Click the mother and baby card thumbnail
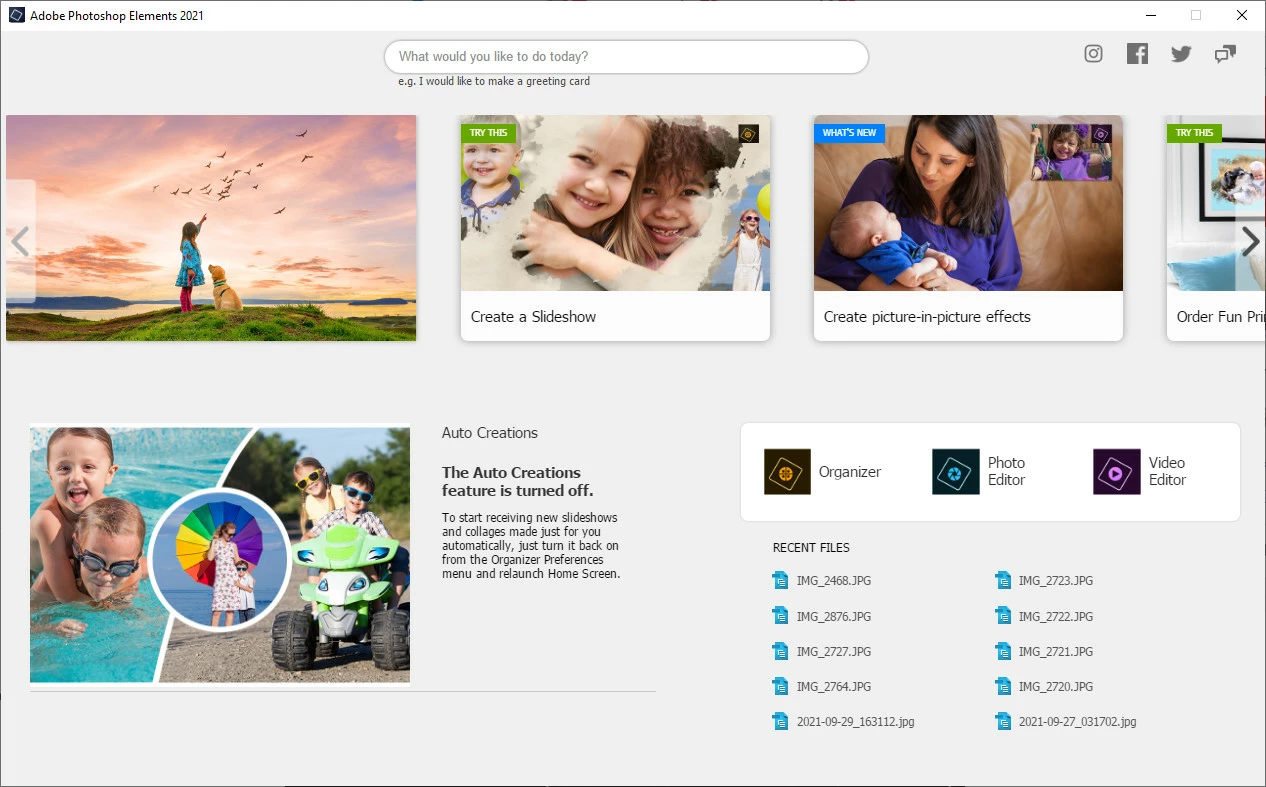This screenshot has width=1266, height=787. pos(968,203)
